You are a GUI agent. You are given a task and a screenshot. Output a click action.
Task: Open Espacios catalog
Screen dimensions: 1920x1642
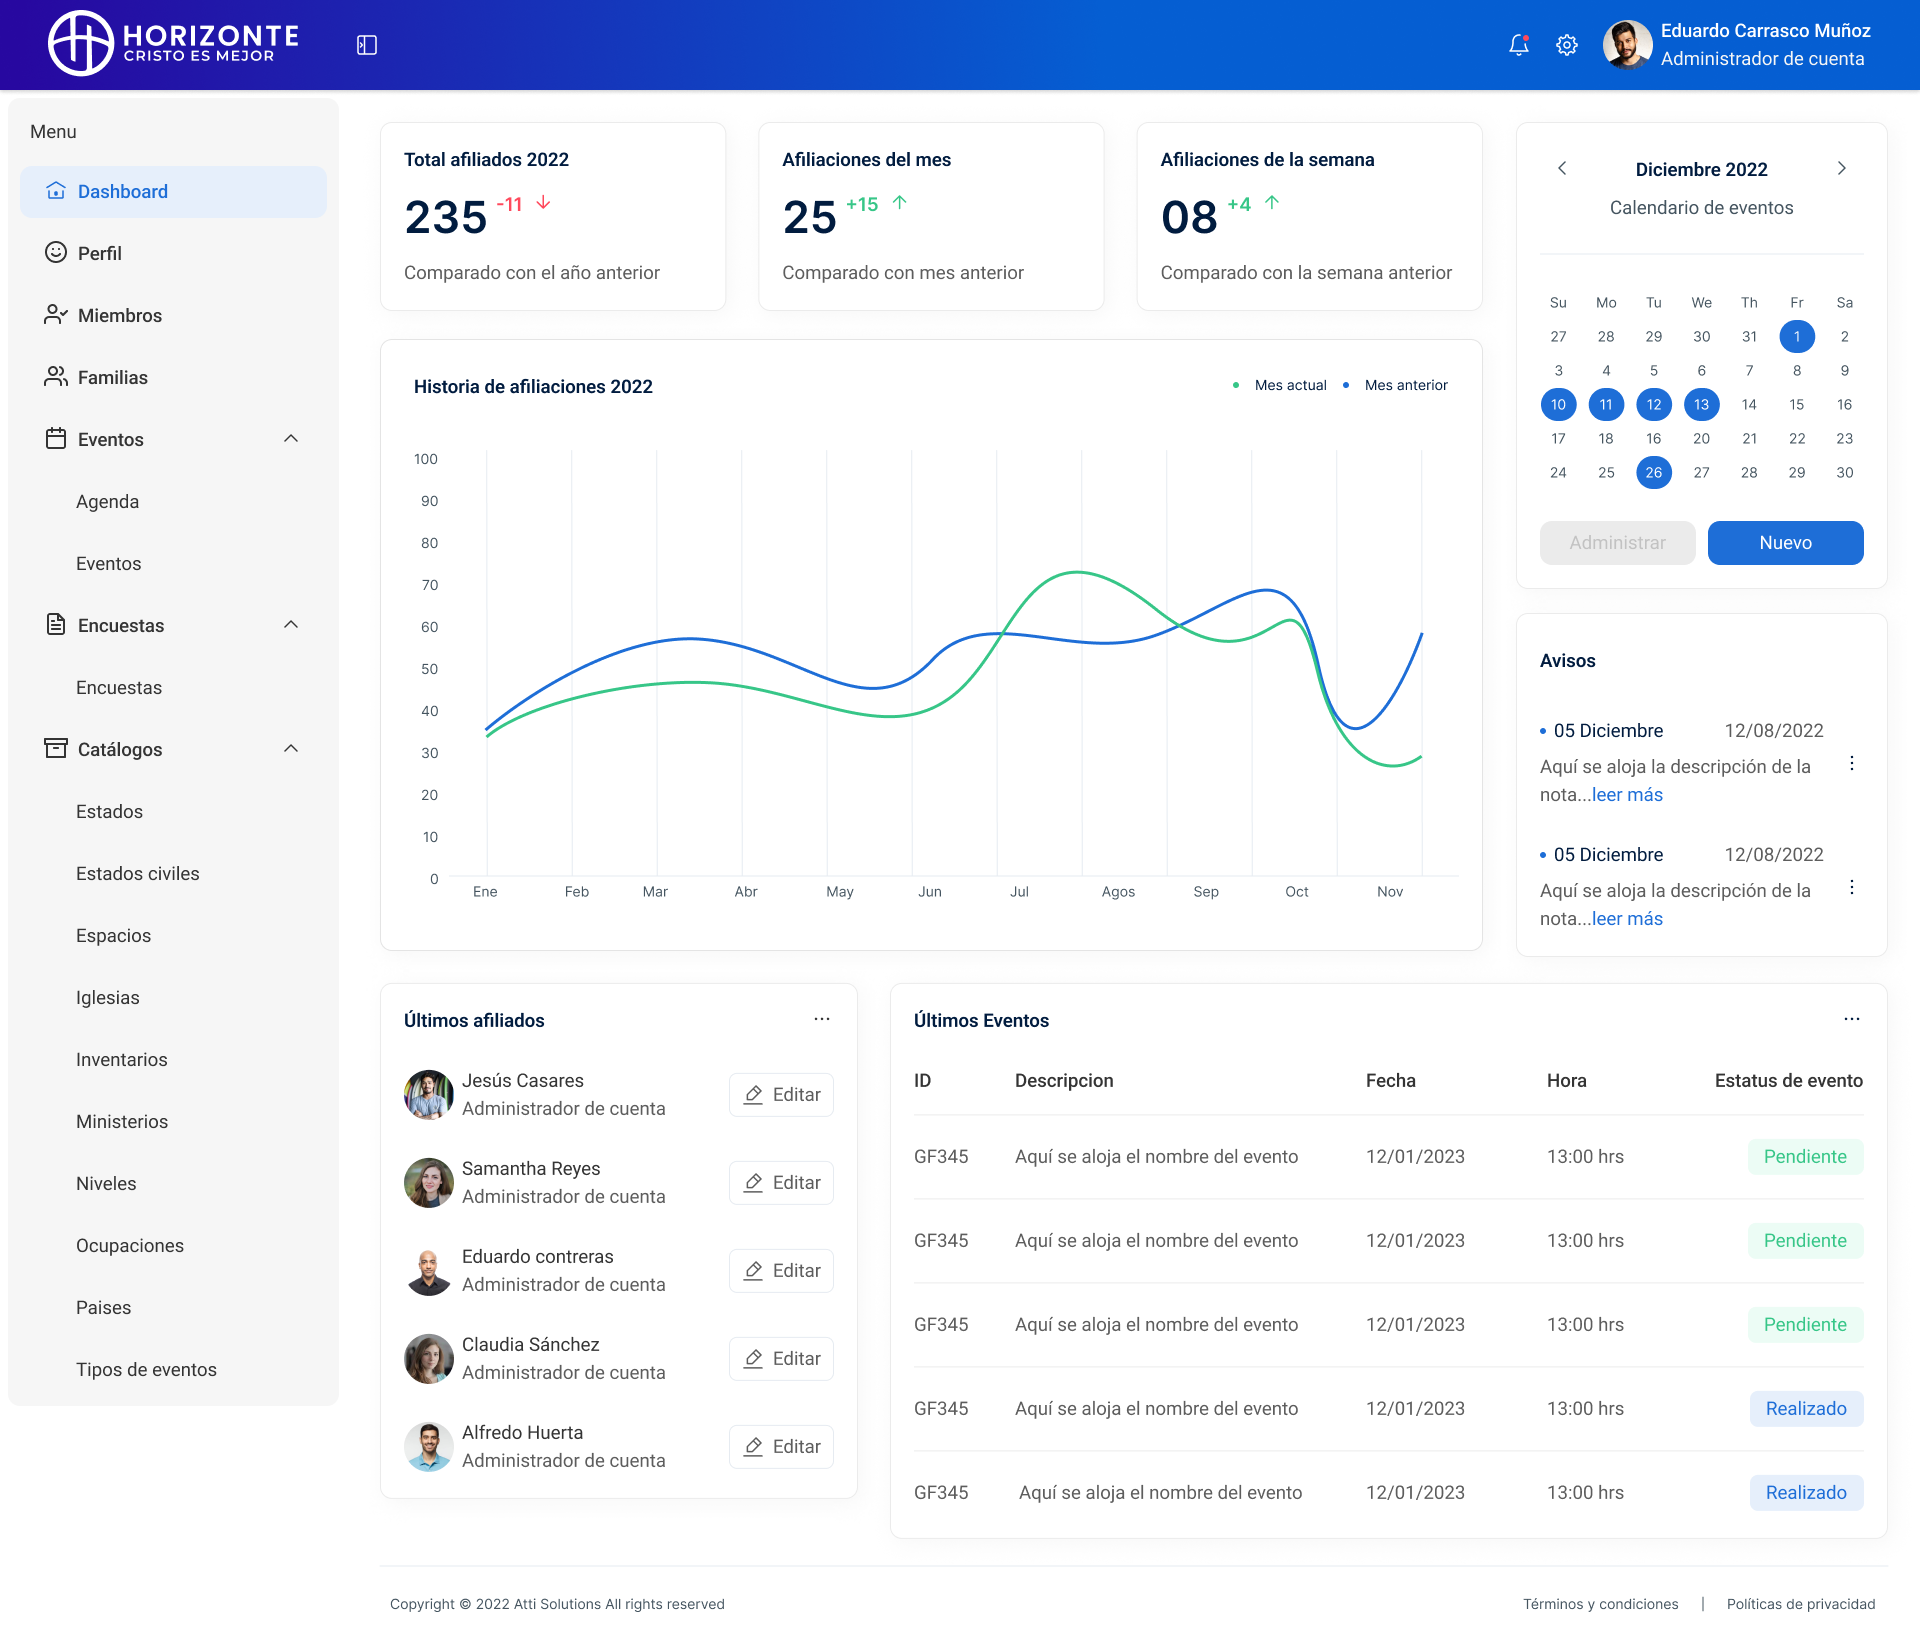tap(113, 935)
